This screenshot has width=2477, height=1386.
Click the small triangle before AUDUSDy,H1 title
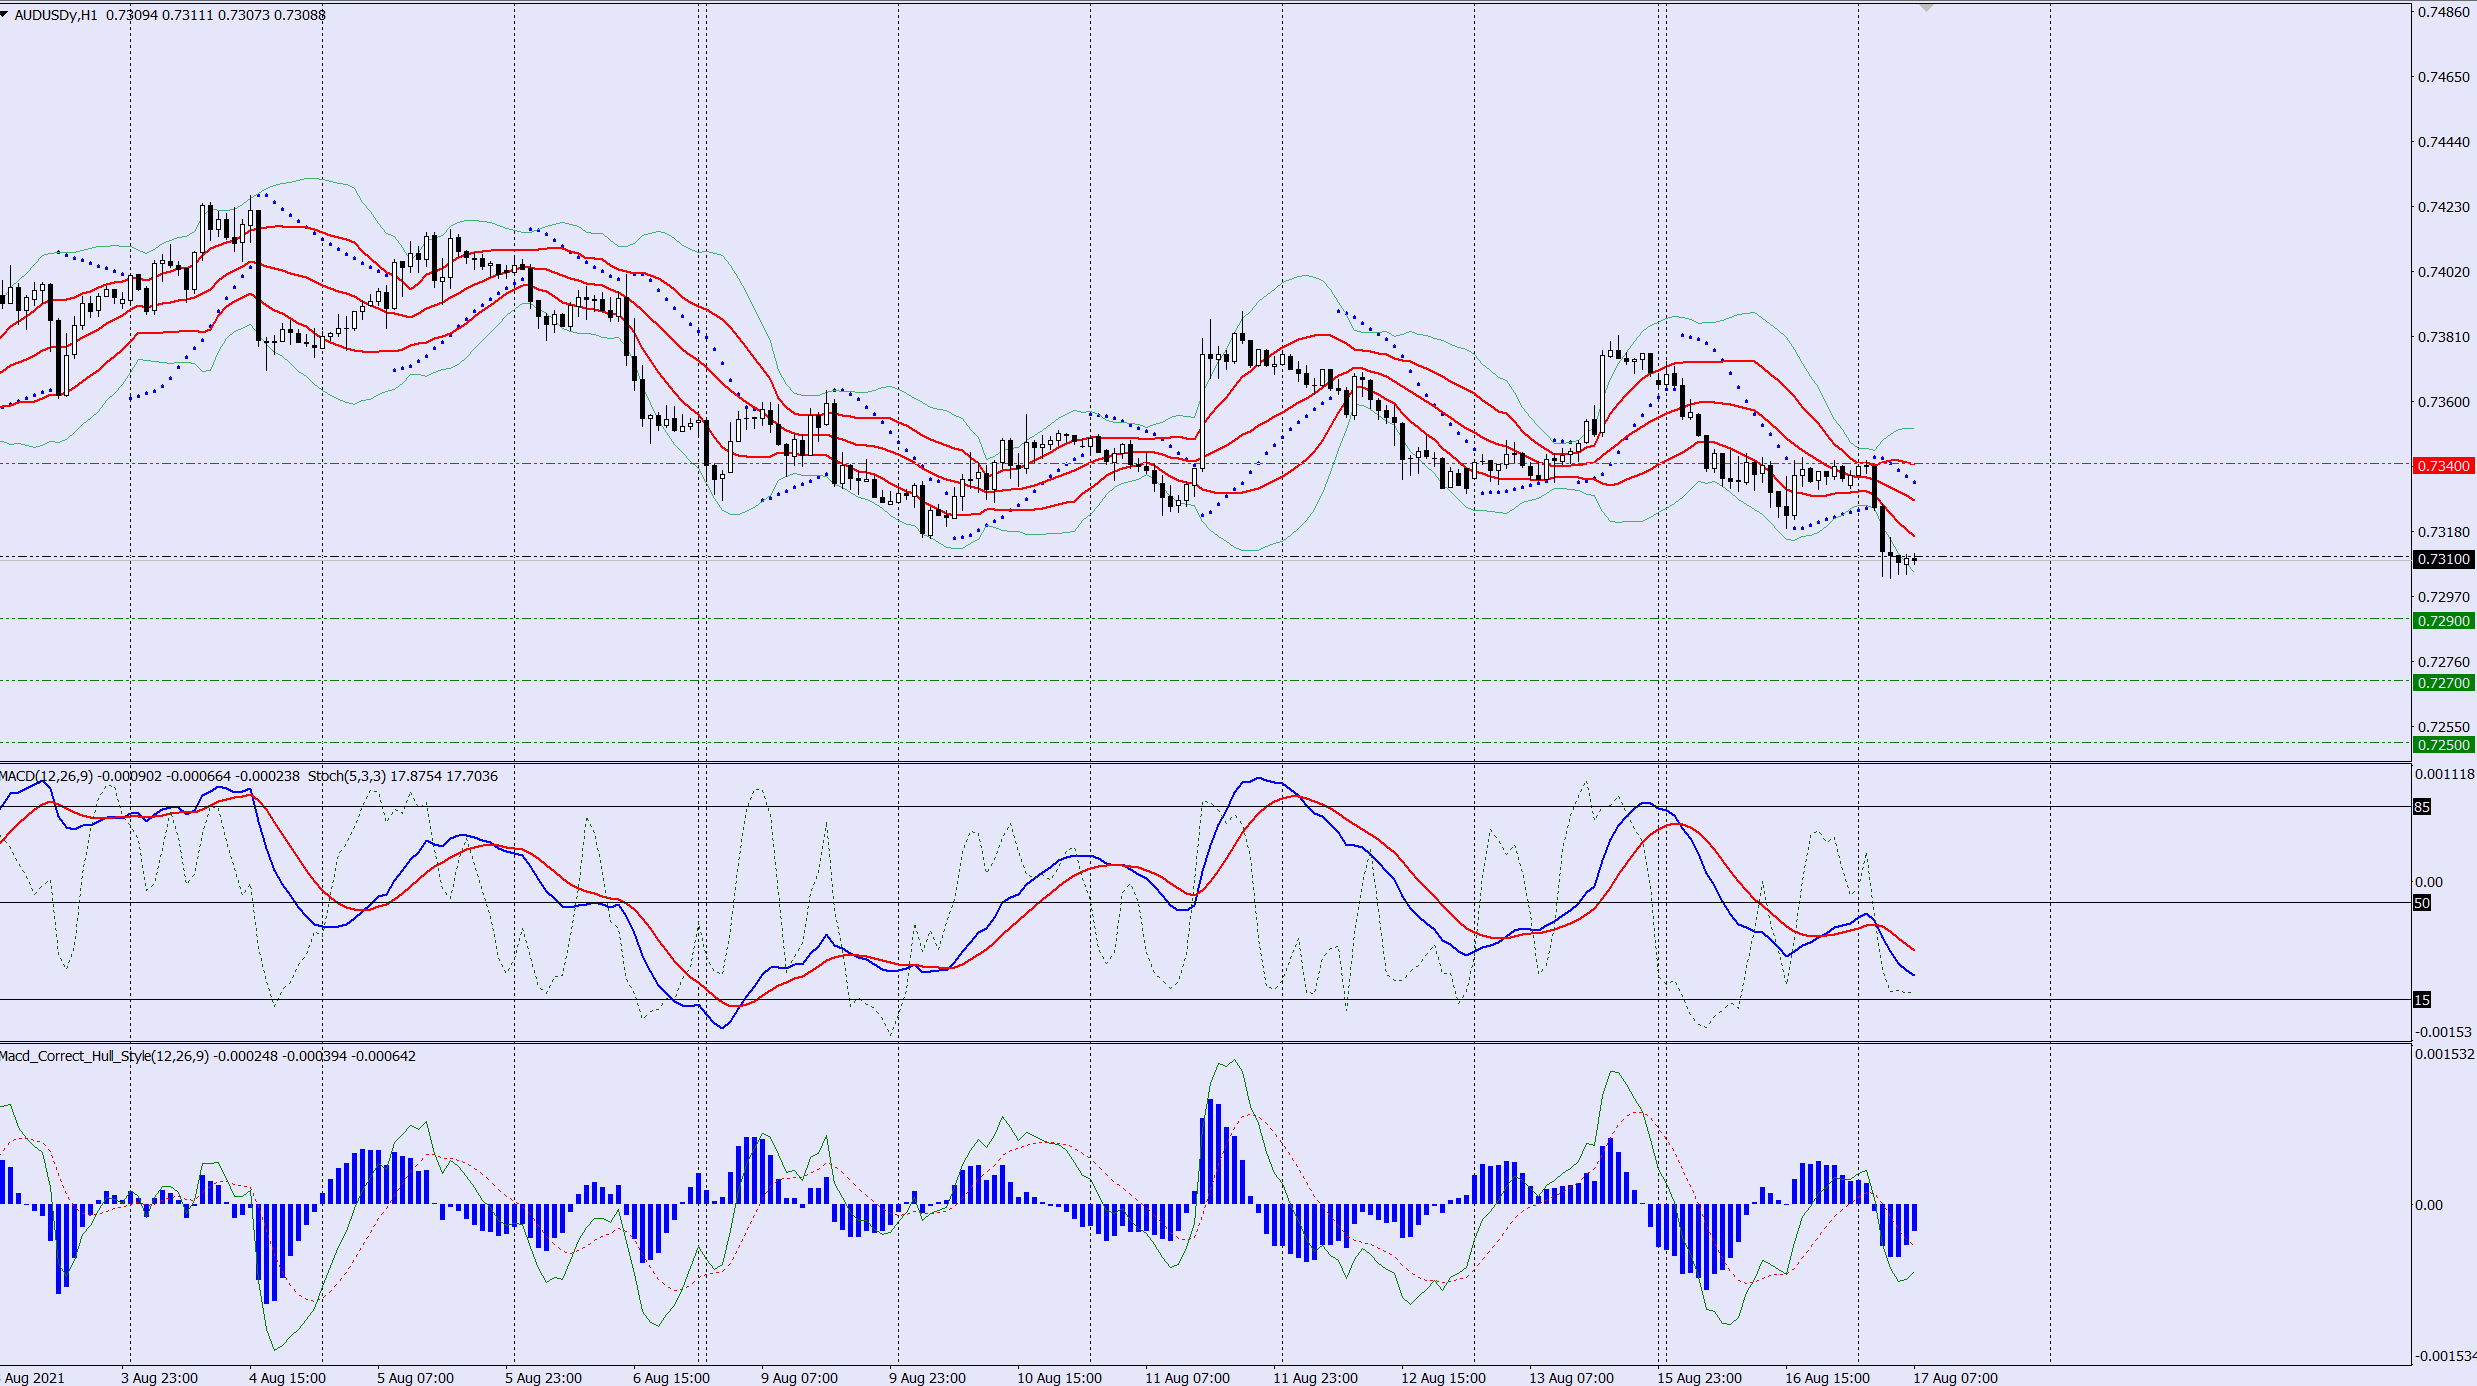coord(5,15)
